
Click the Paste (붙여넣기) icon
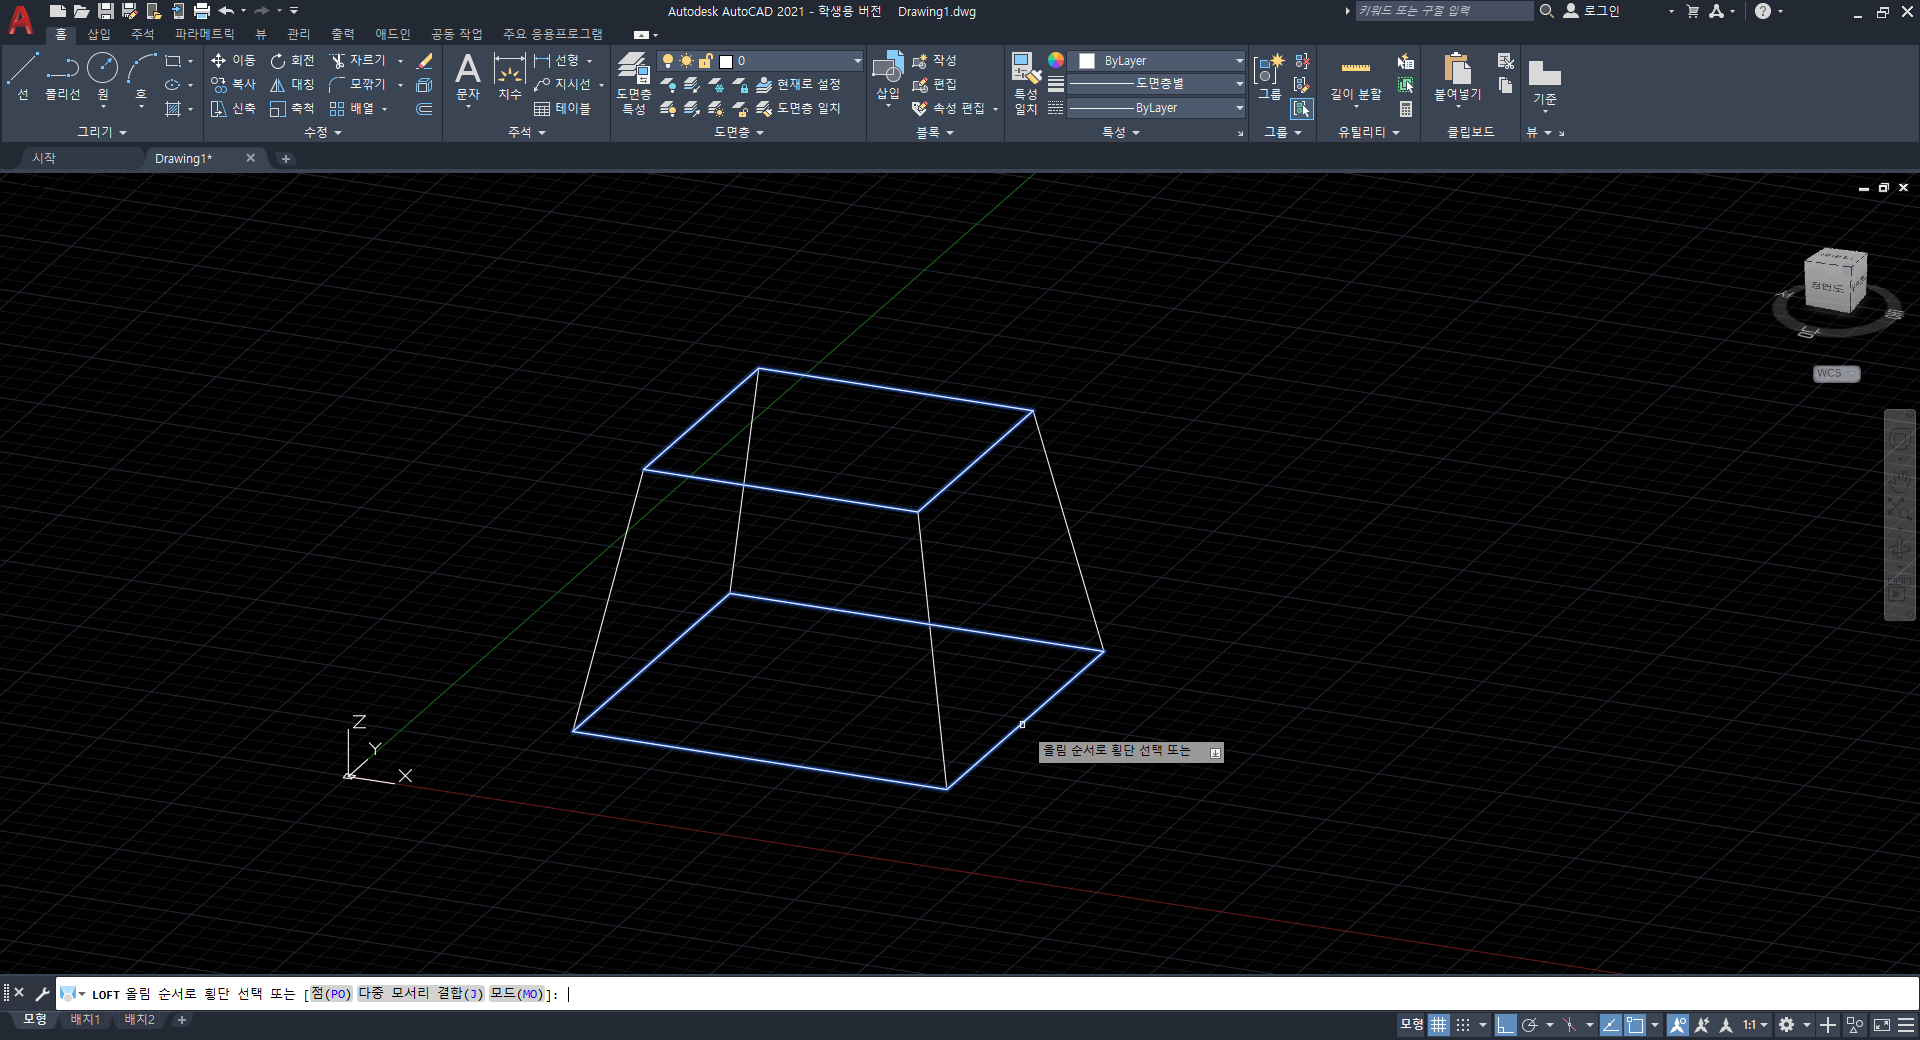pos(1458,78)
